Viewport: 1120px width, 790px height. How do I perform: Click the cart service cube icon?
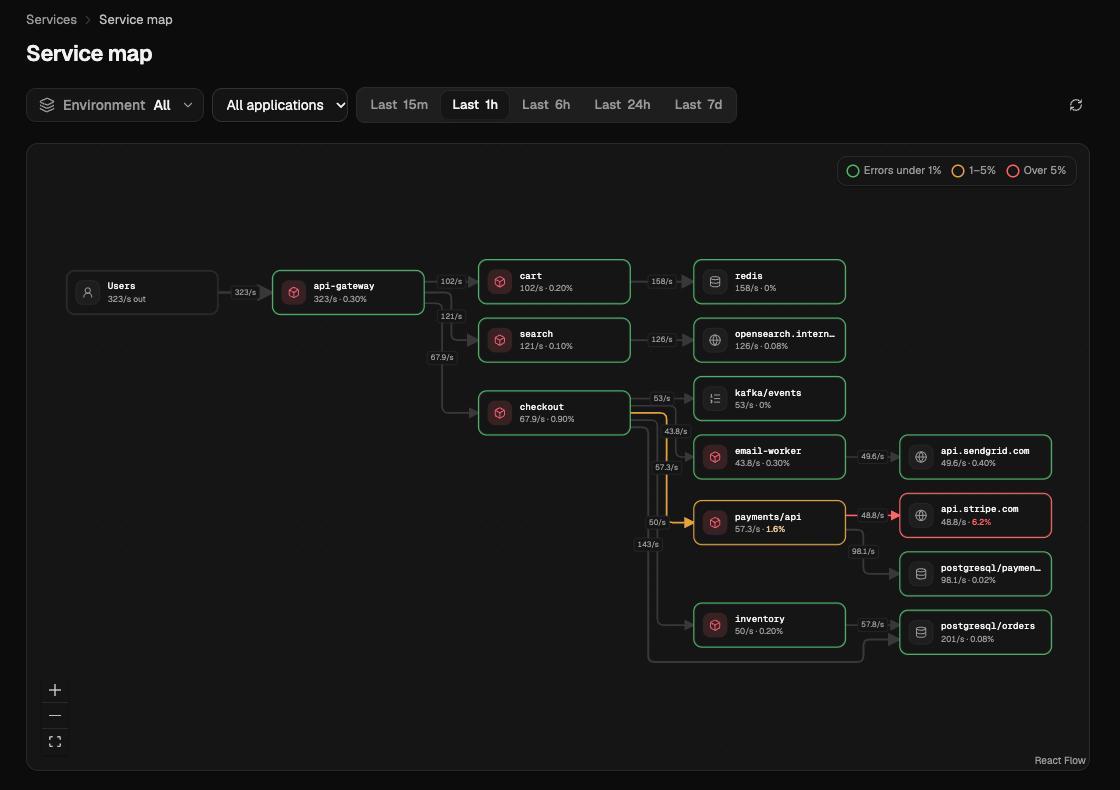(500, 281)
